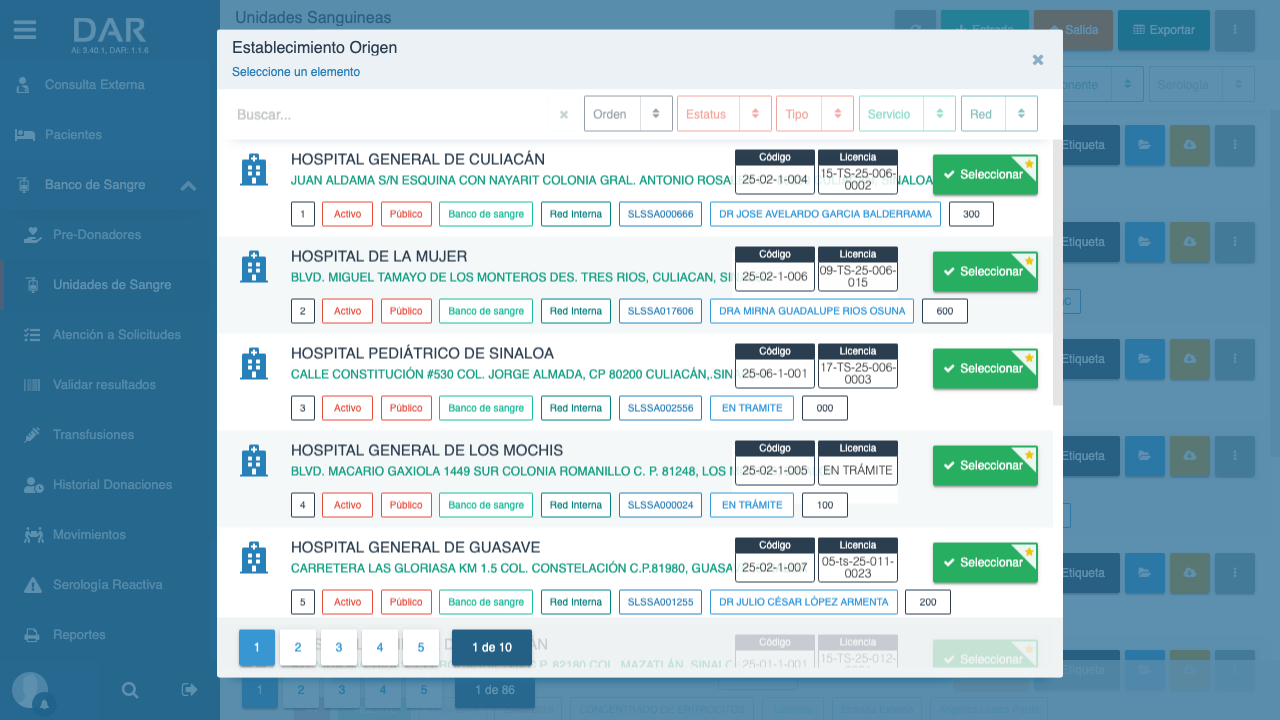Clear the search field with the x icon
Screen dimensions: 1280x720
[564, 115]
